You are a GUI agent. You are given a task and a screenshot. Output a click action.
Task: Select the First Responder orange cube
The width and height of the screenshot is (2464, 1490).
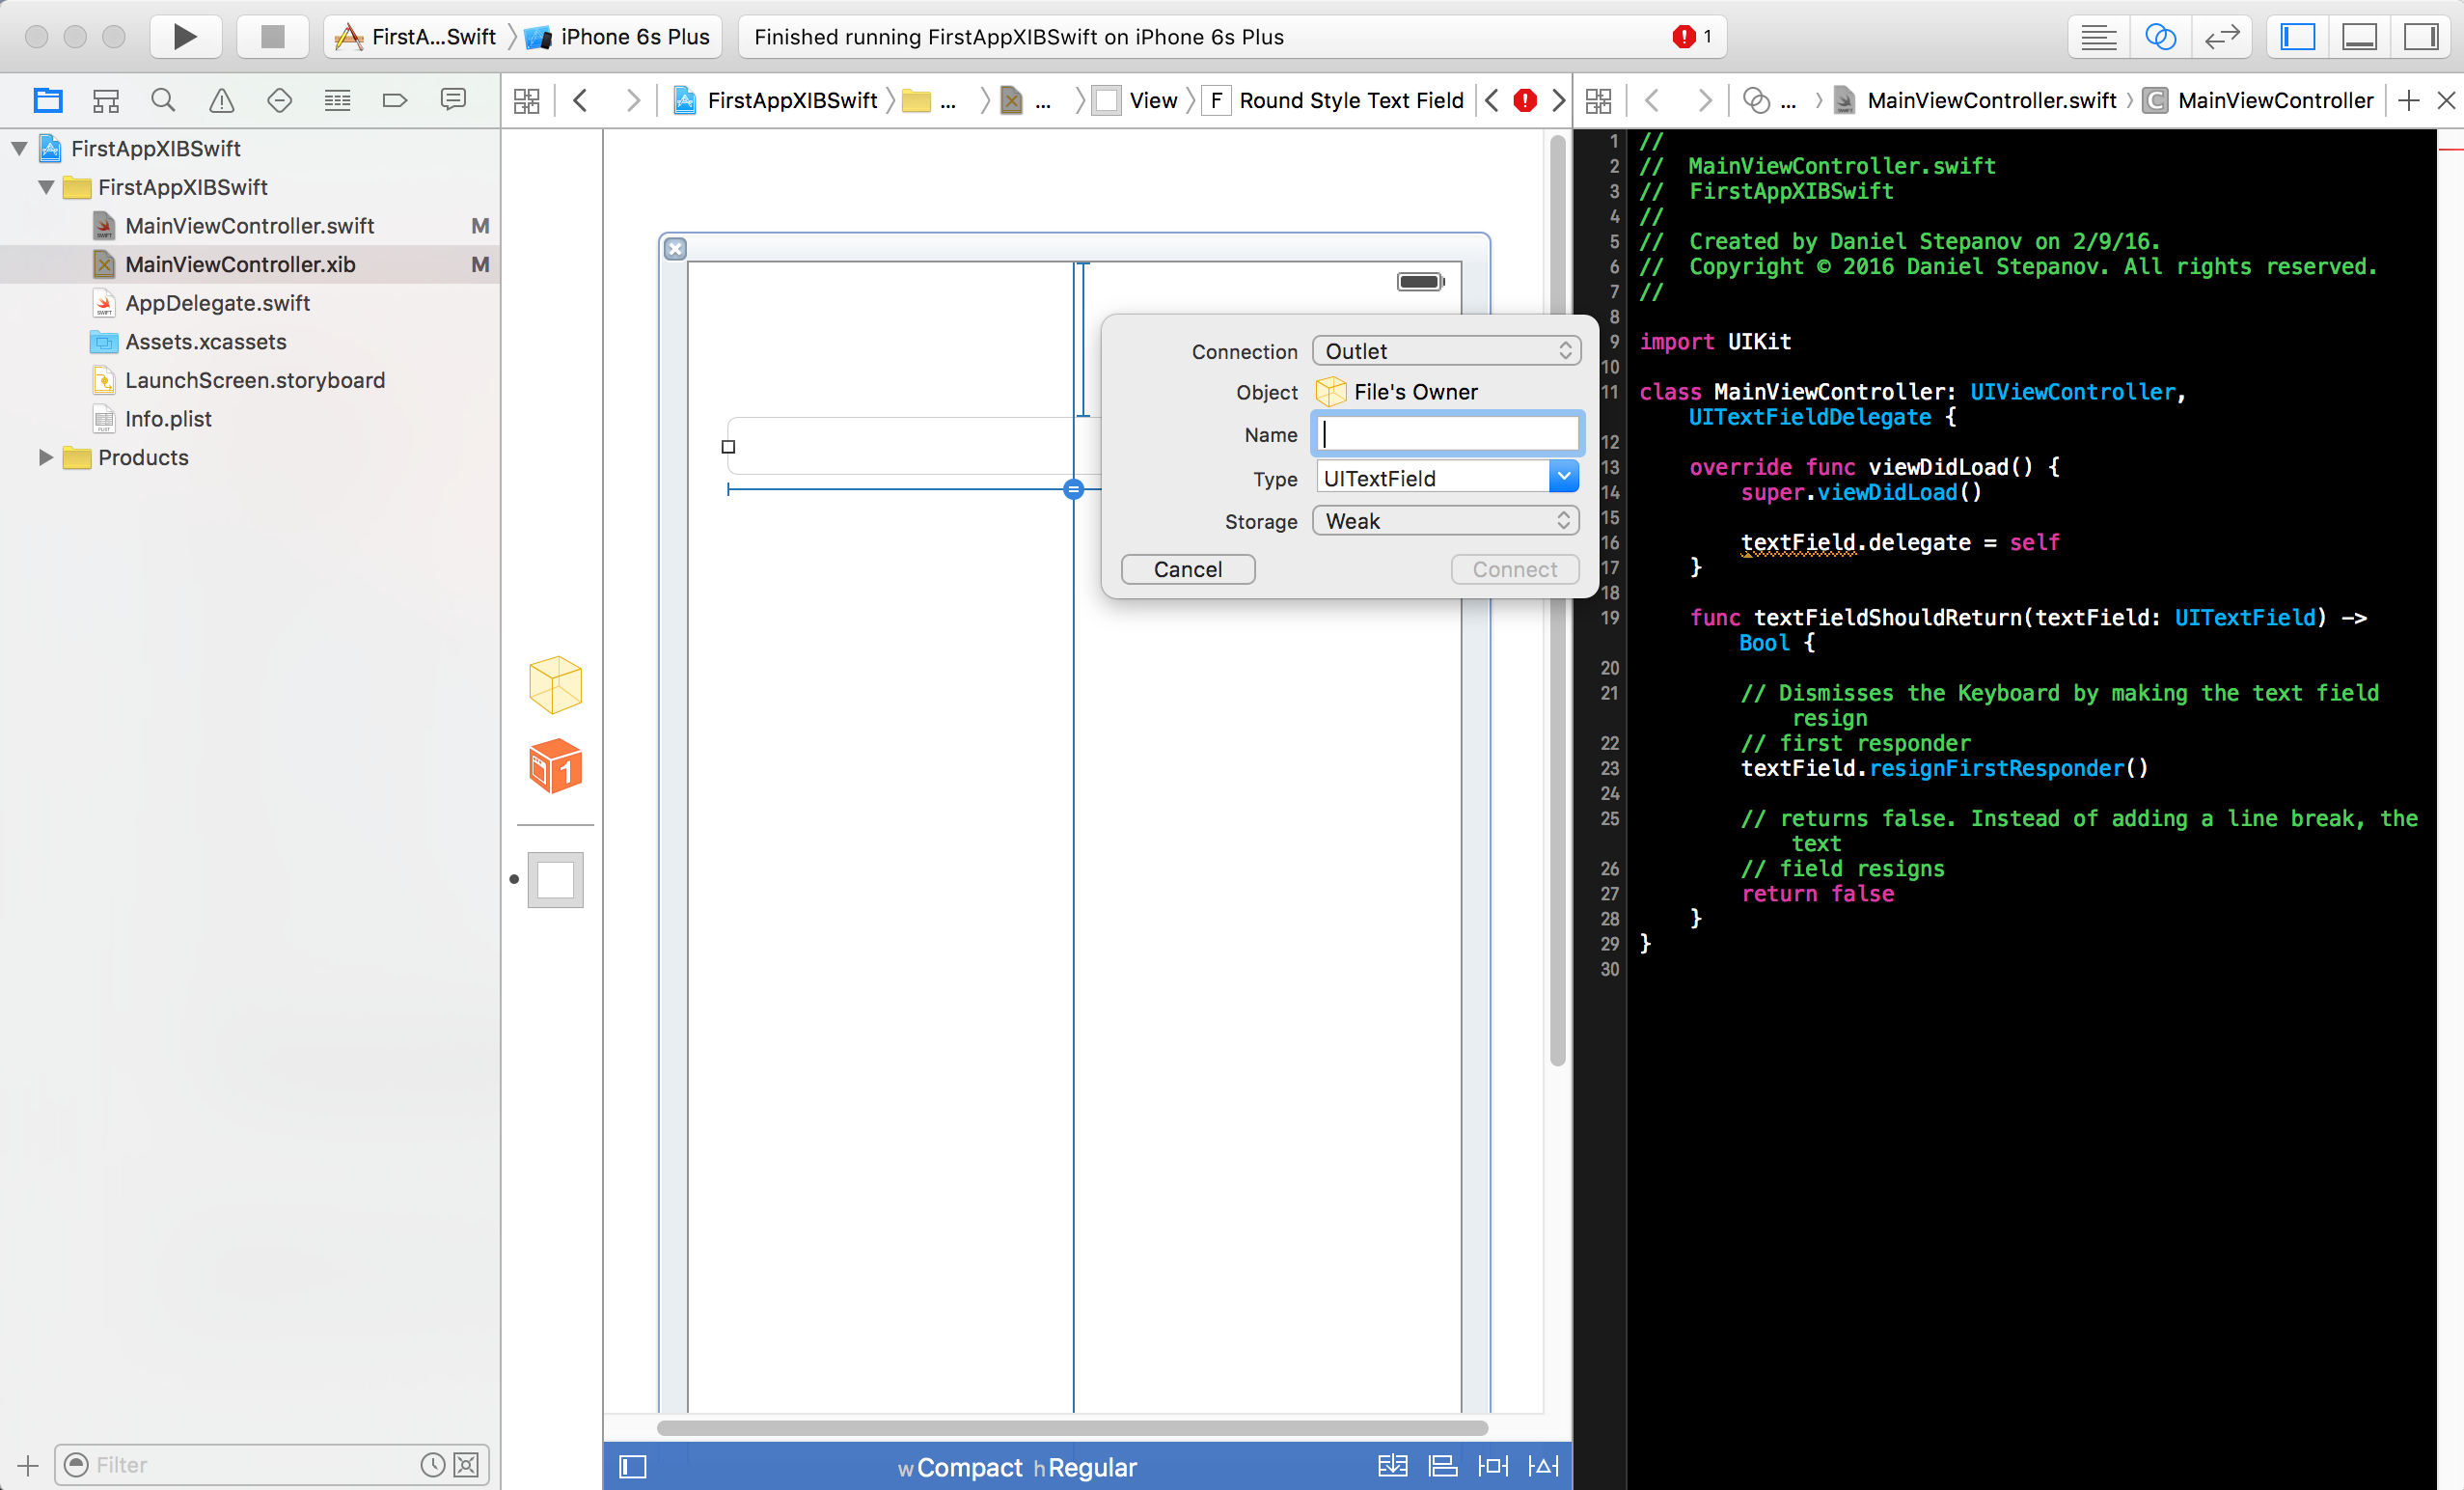[x=555, y=766]
